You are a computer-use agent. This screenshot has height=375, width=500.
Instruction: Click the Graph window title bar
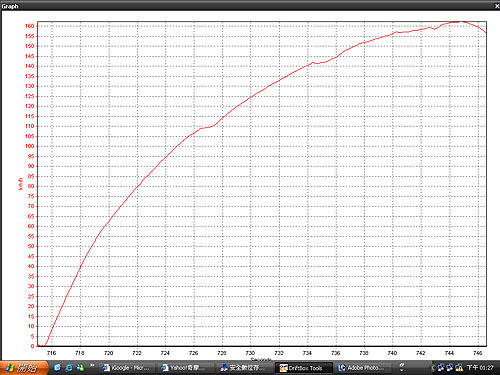click(x=247, y=6)
